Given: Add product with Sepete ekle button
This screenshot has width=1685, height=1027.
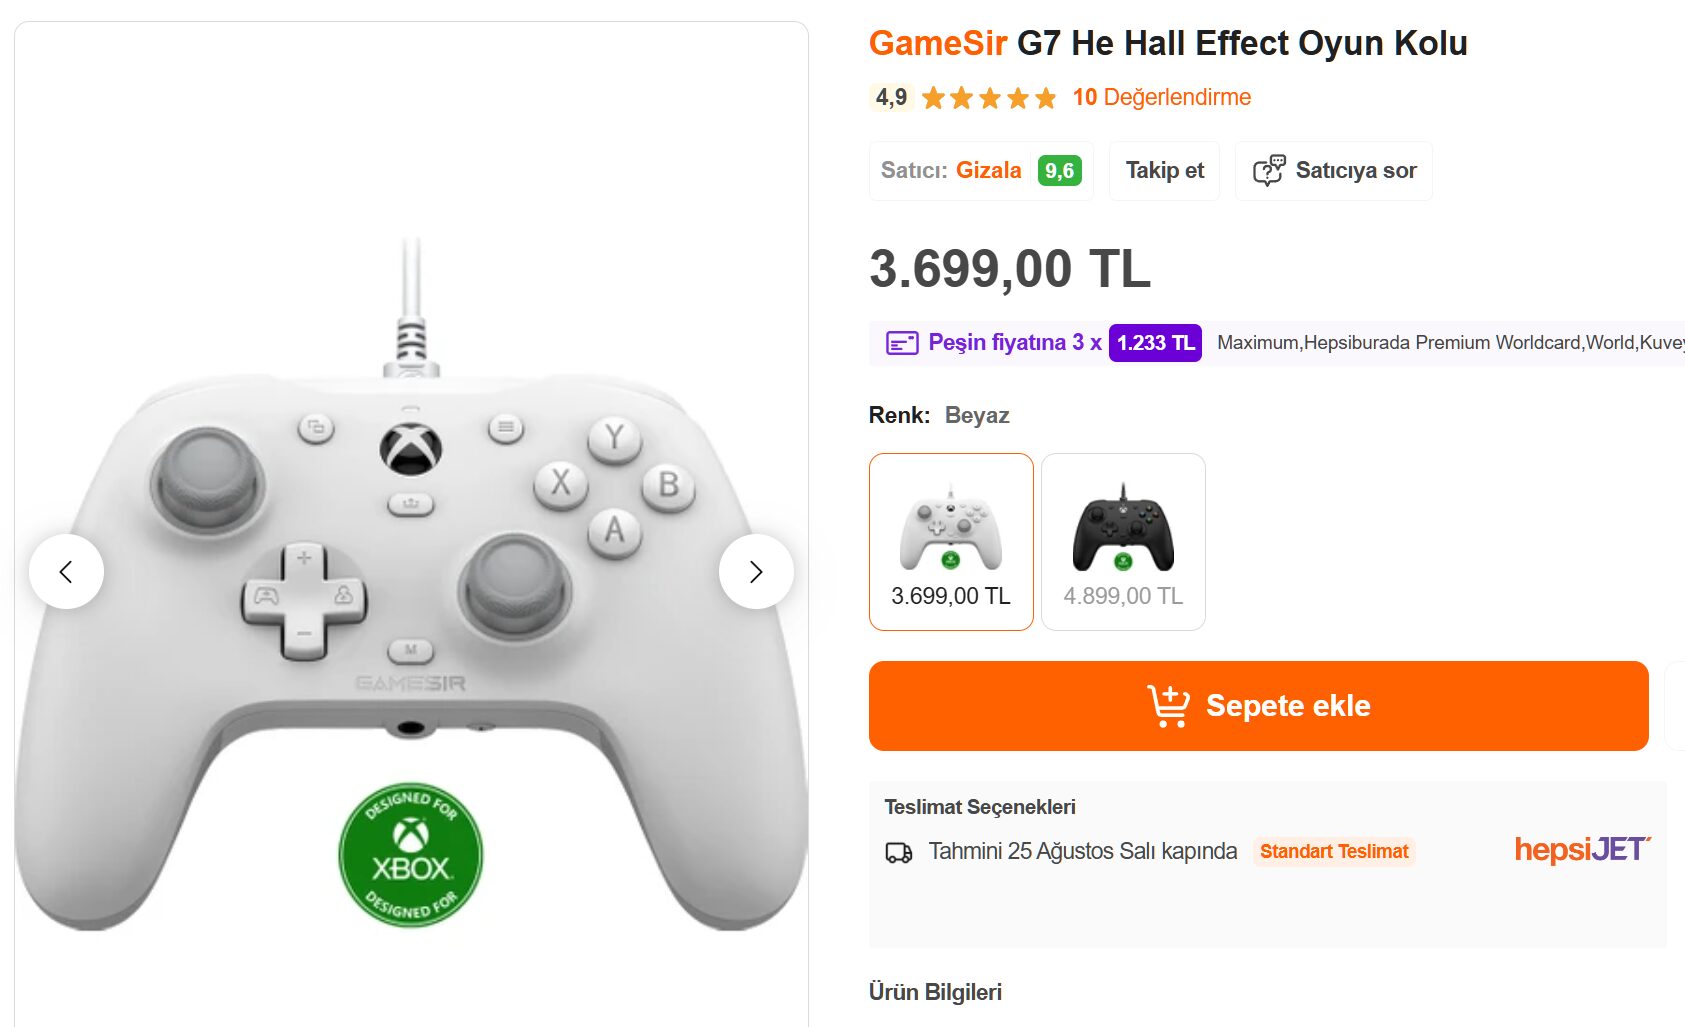Looking at the screenshot, I should click(x=1258, y=706).
